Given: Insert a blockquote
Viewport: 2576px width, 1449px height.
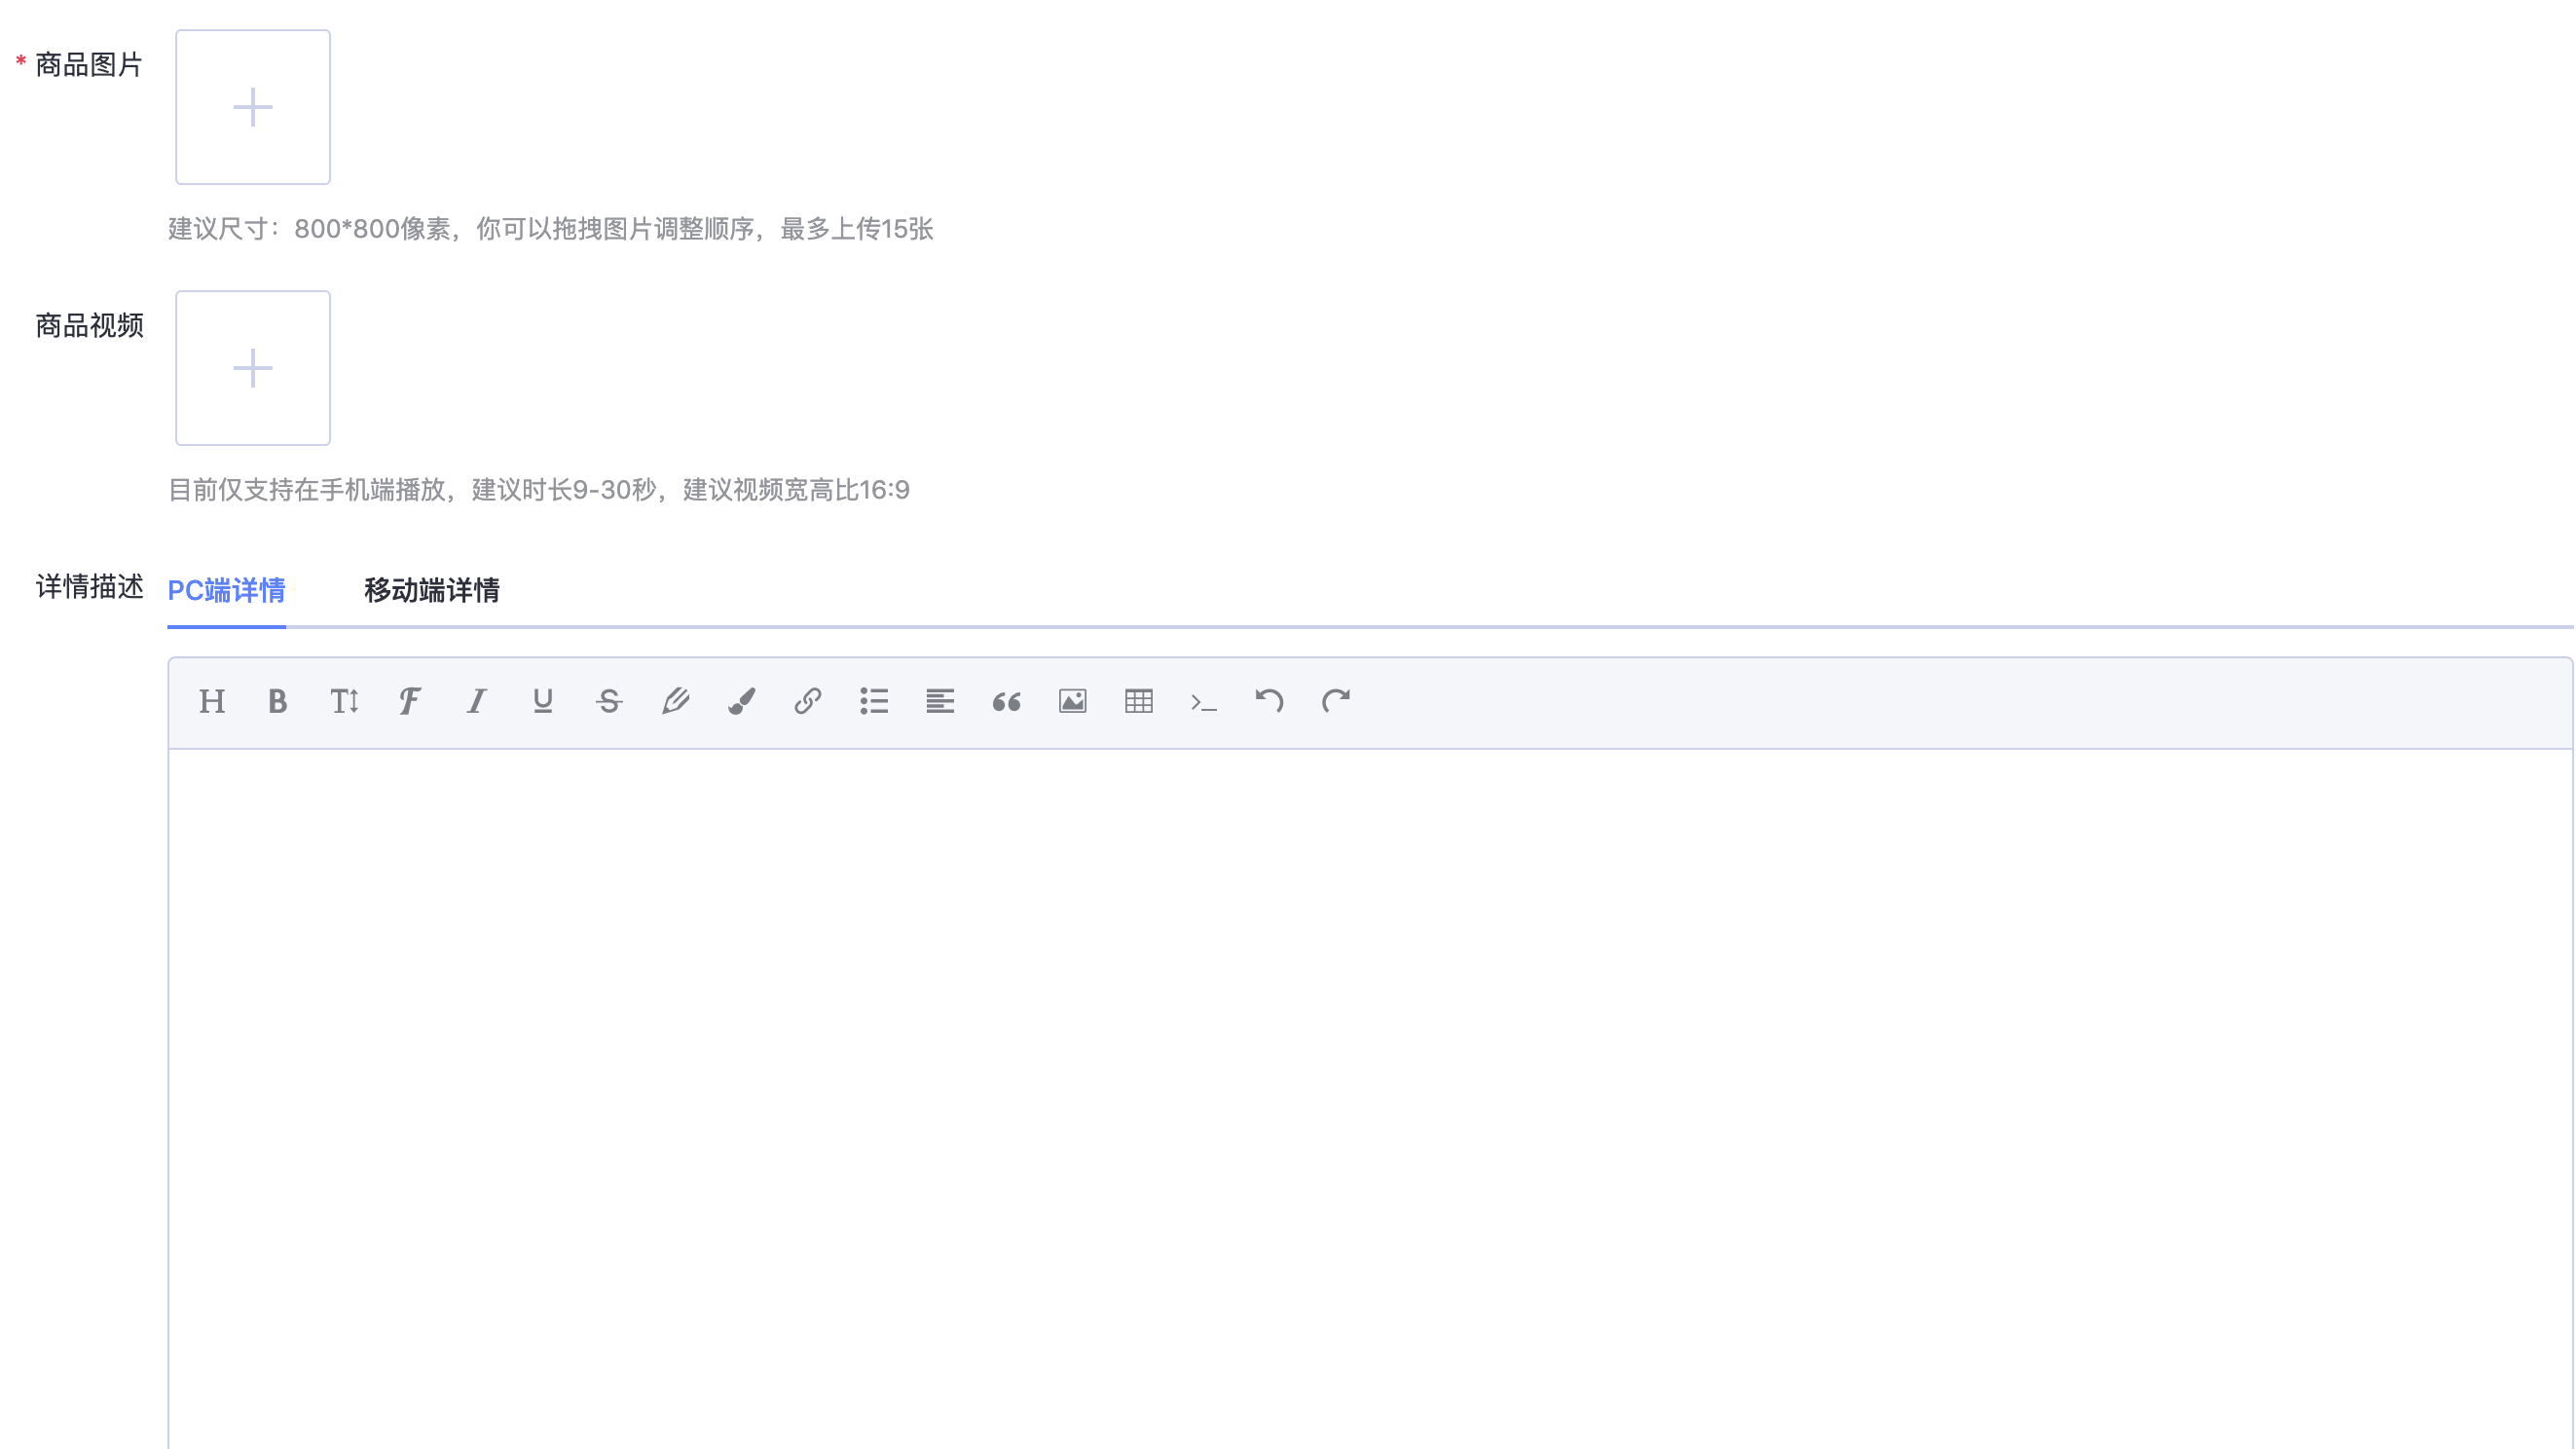Looking at the screenshot, I should click(1006, 701).
